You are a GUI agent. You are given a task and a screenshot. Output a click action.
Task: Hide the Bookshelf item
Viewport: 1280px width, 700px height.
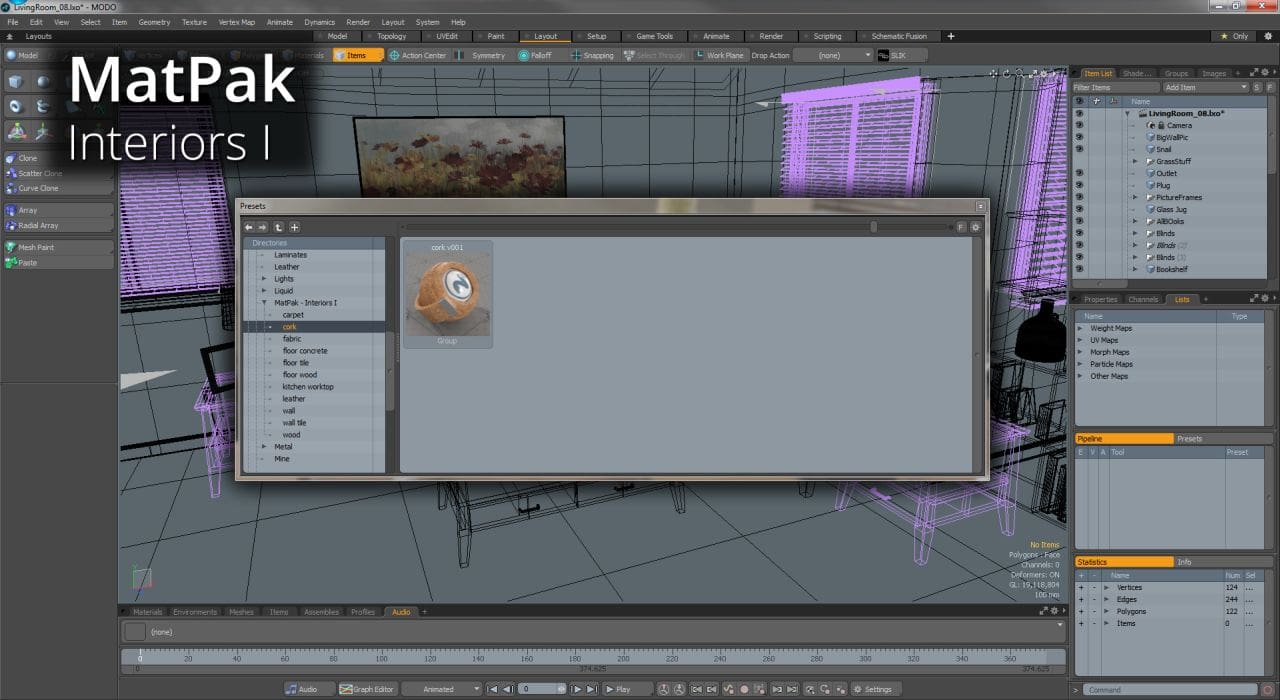pyautogui.click(x=1079, y=269)
